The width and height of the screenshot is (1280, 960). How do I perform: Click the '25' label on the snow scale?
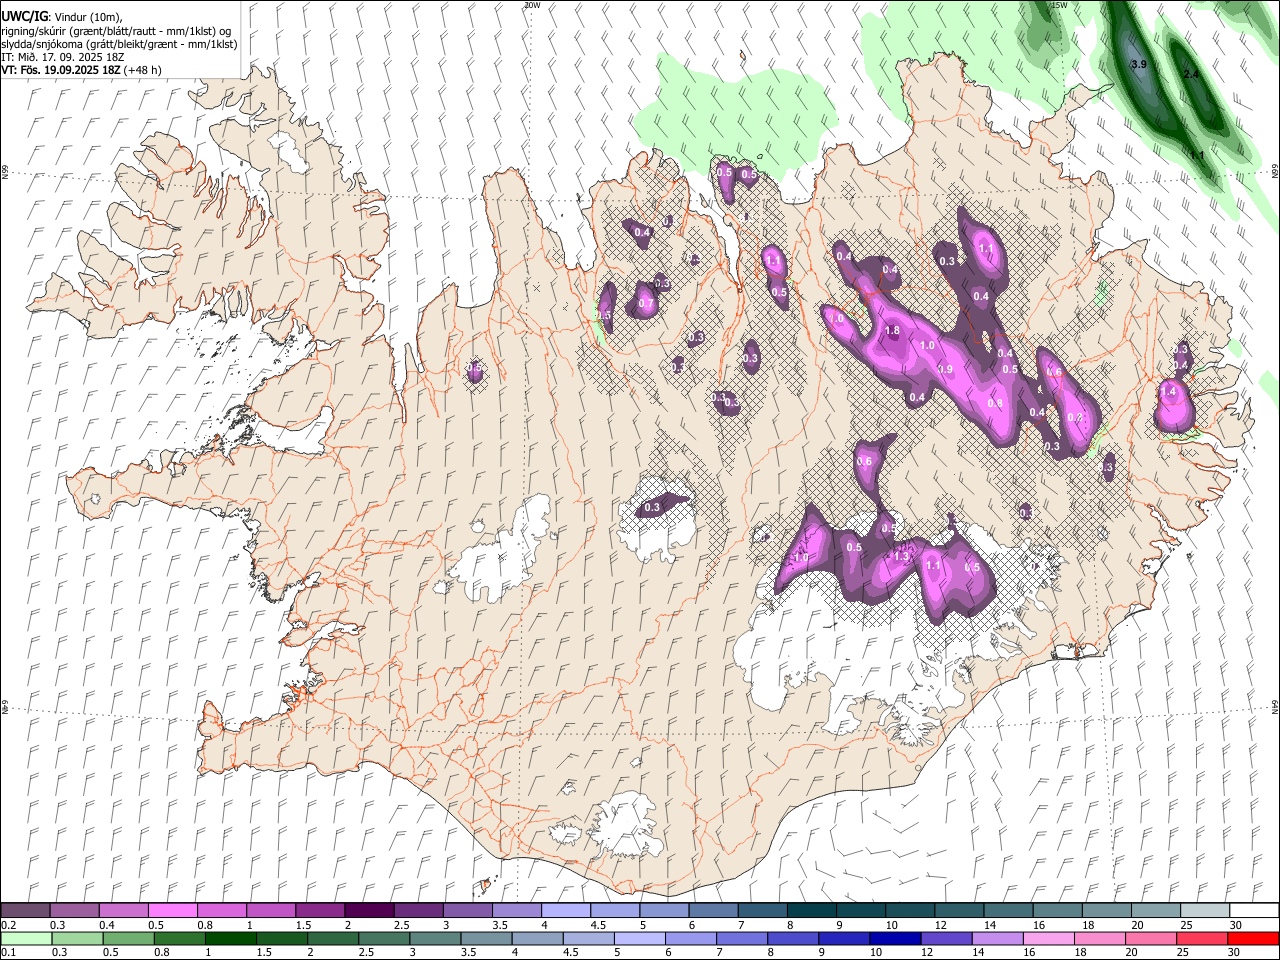pyautogui.click(x=1185, y=925)
